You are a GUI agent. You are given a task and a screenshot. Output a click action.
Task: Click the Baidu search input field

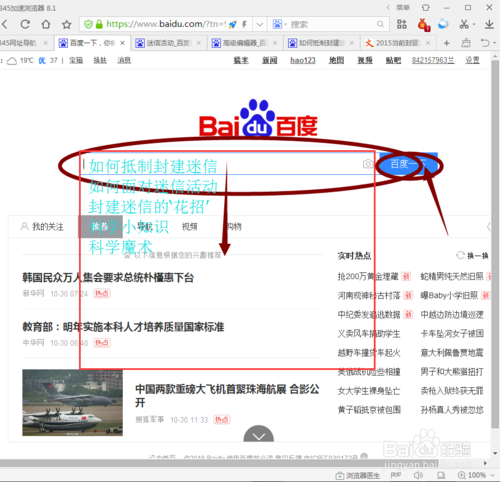[x=221, y=164]
